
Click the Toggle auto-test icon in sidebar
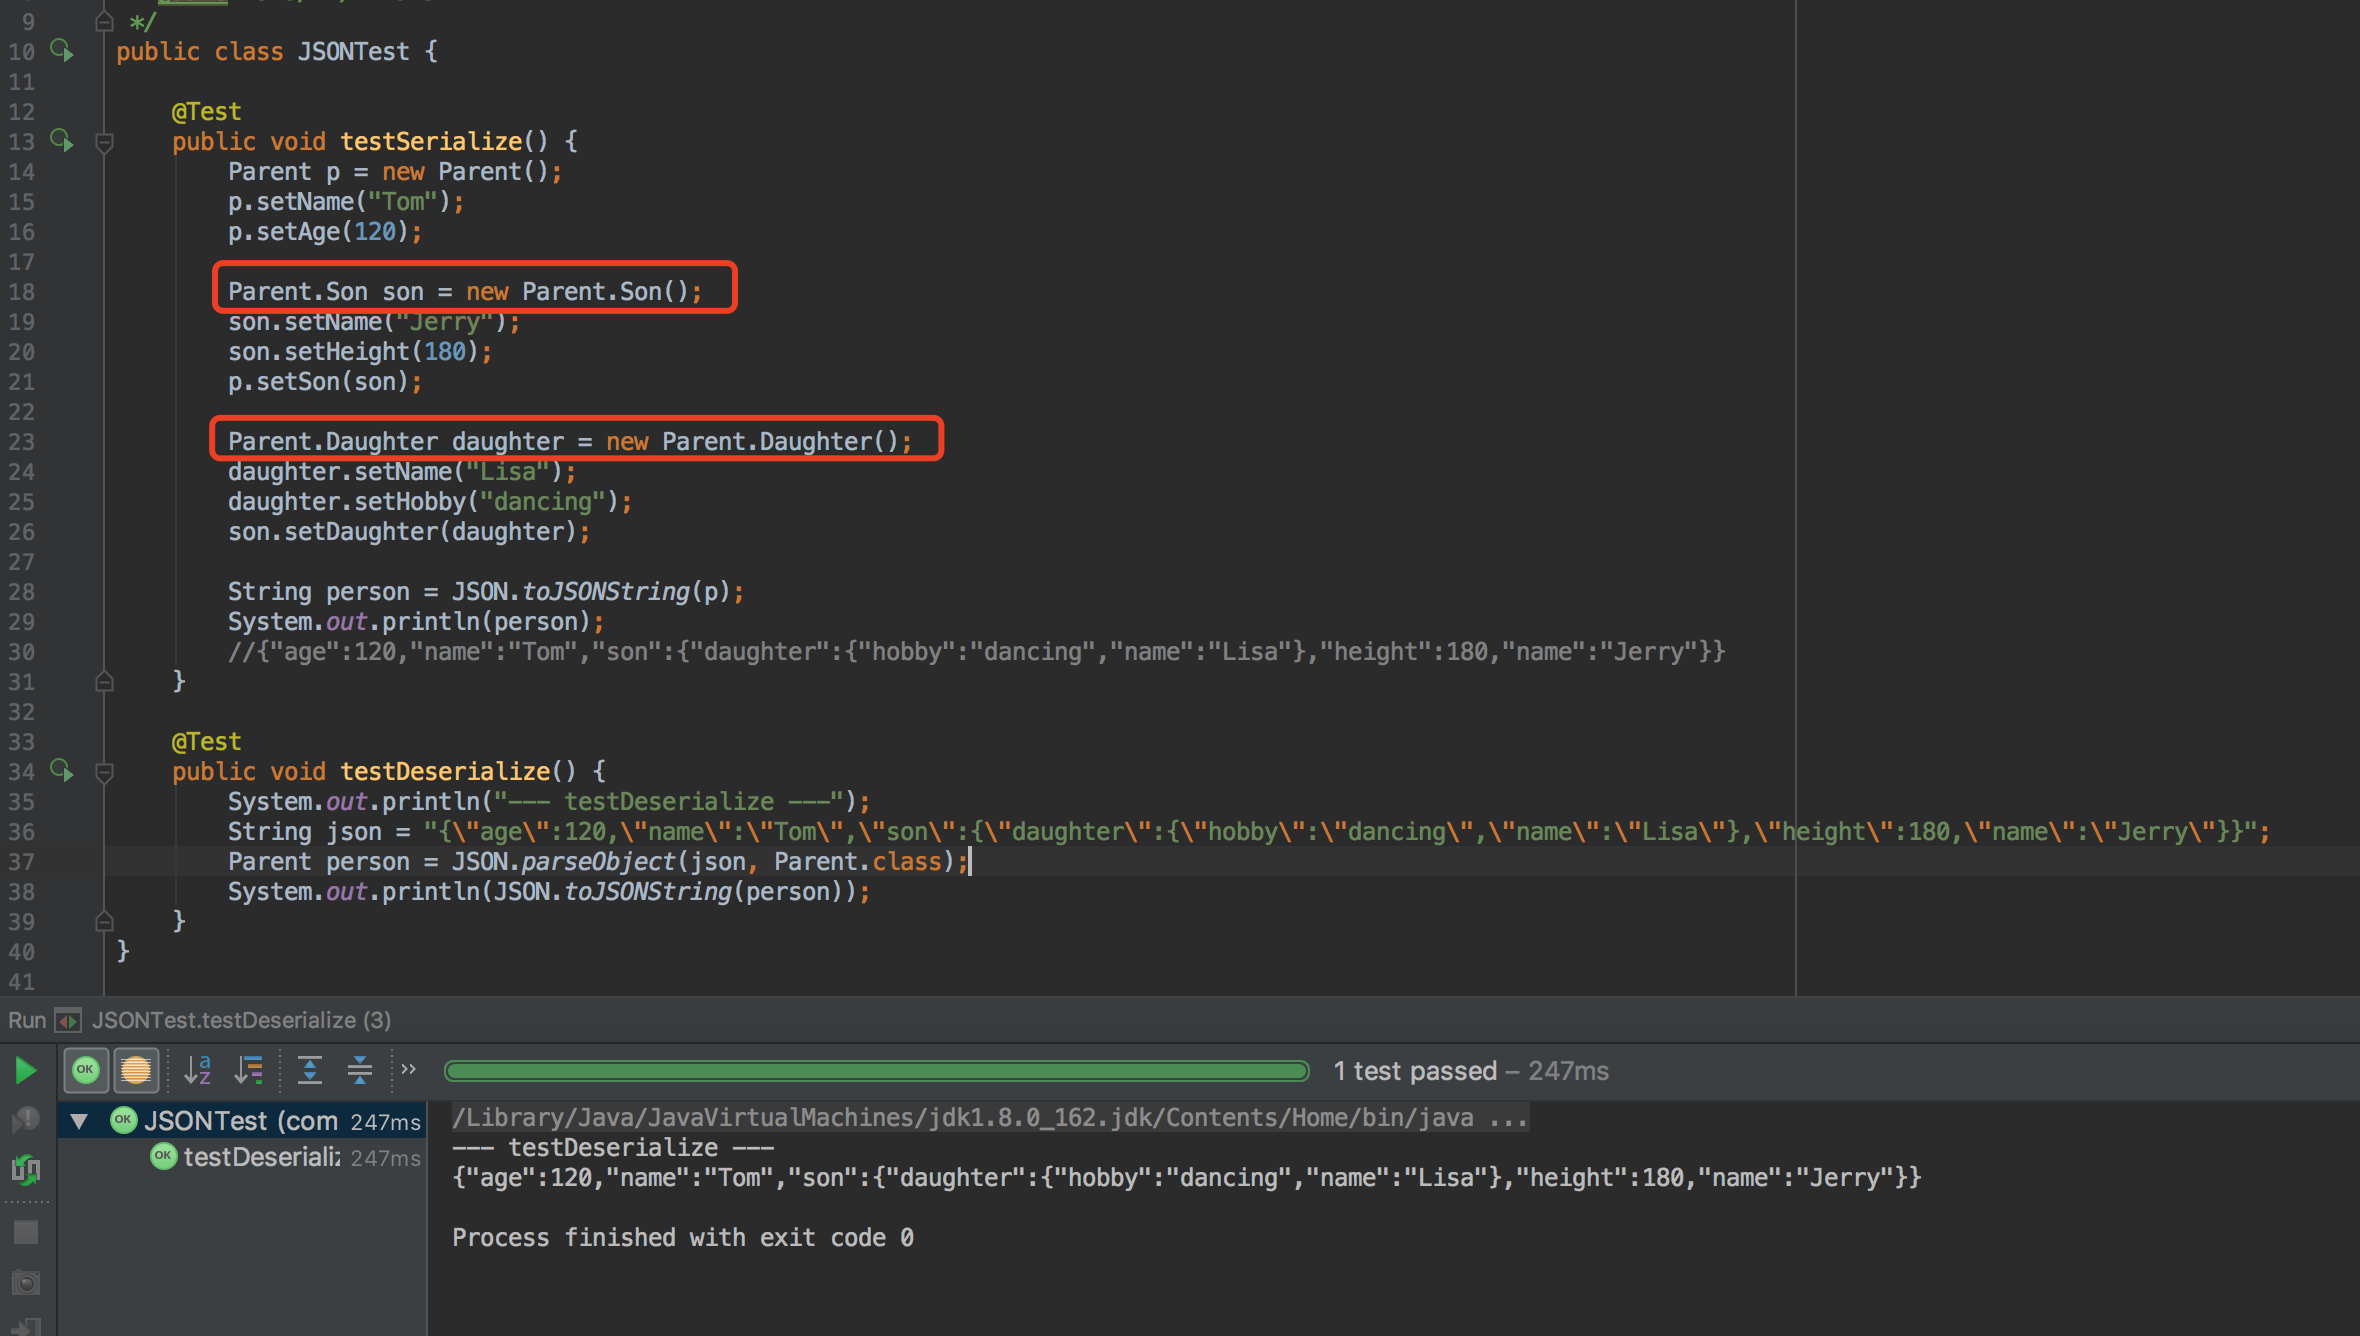[x=26, y=1169]
